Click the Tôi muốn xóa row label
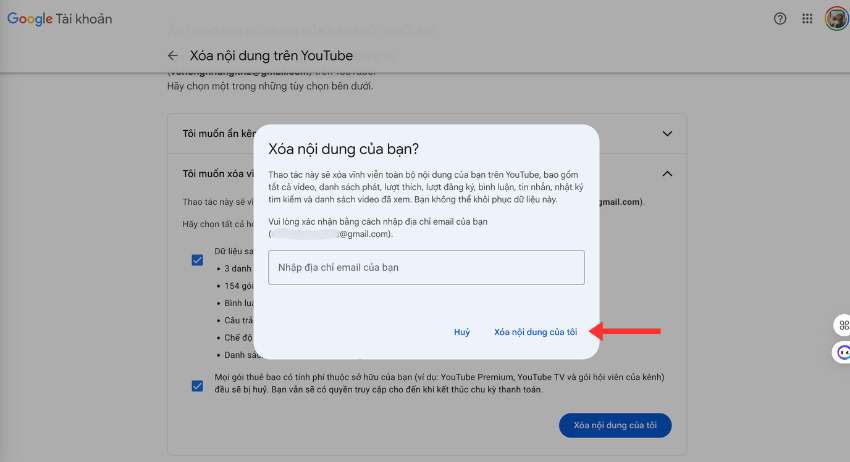 coord(218,174)
